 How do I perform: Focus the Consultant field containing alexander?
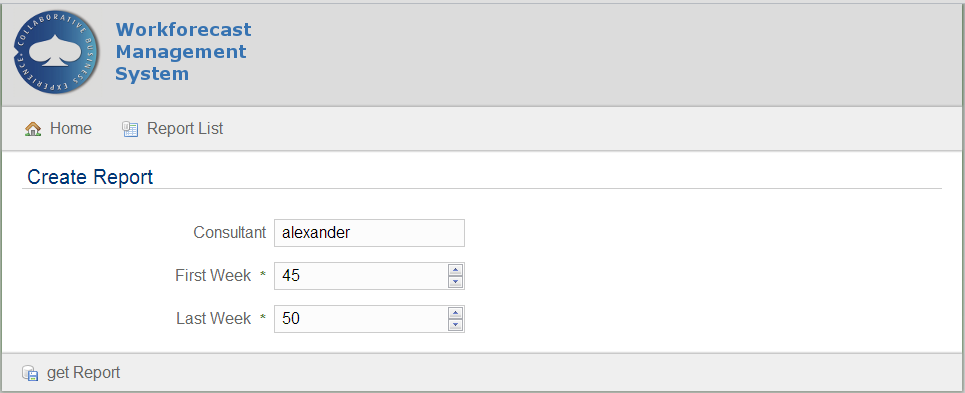[369, 233]
